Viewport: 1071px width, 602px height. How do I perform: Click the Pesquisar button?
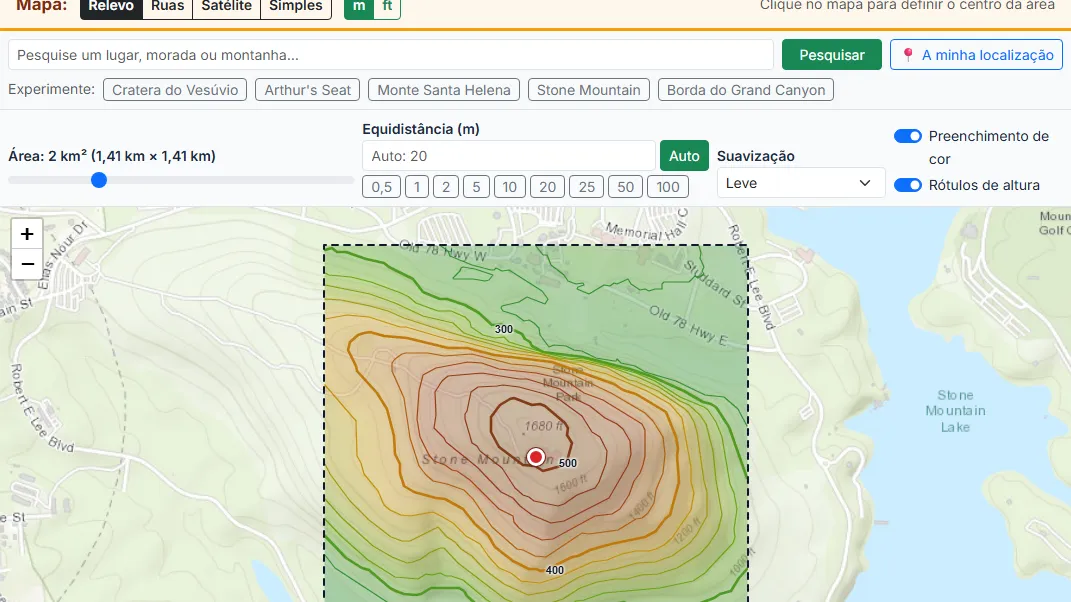coord(832,55)
